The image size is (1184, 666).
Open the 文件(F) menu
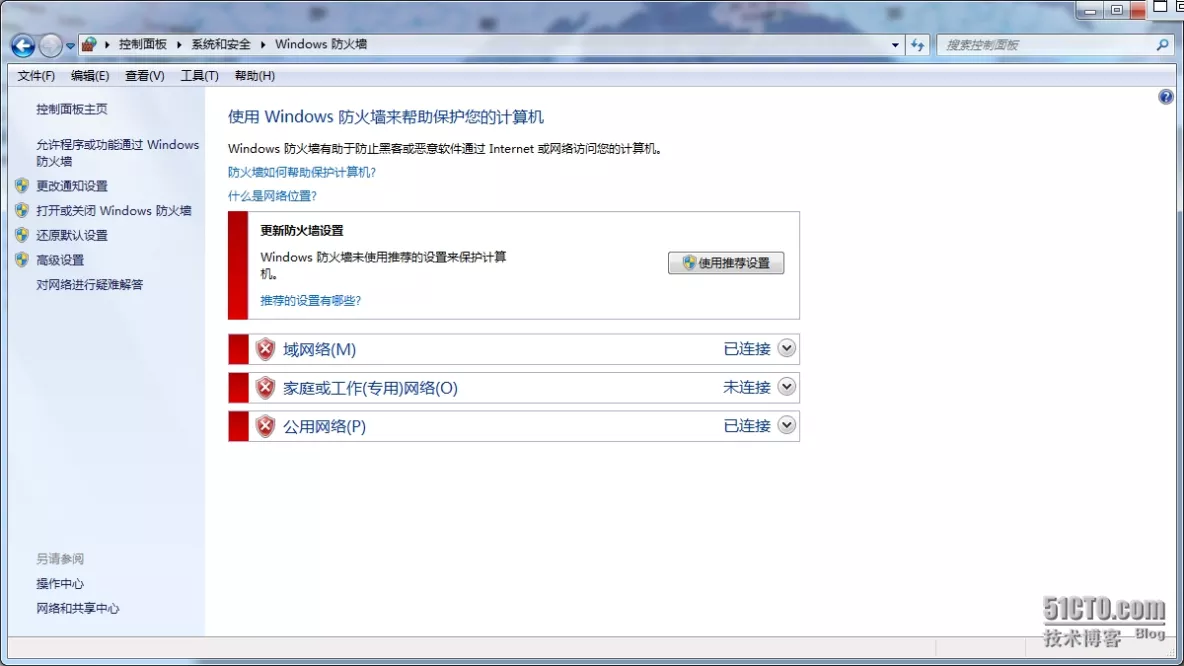(x=36, y=76)
